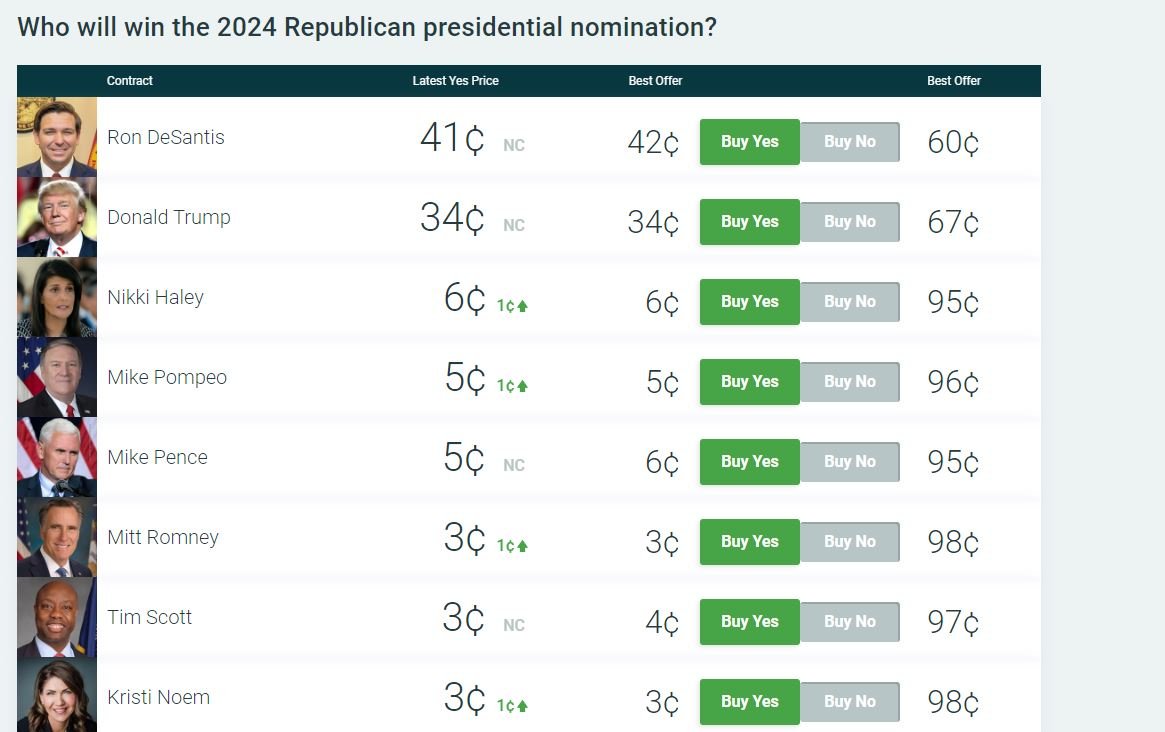Click the green up-arrow price change for Nikki Haley
Viewport: 1165px width, 732px height.
tap(513, 305)
